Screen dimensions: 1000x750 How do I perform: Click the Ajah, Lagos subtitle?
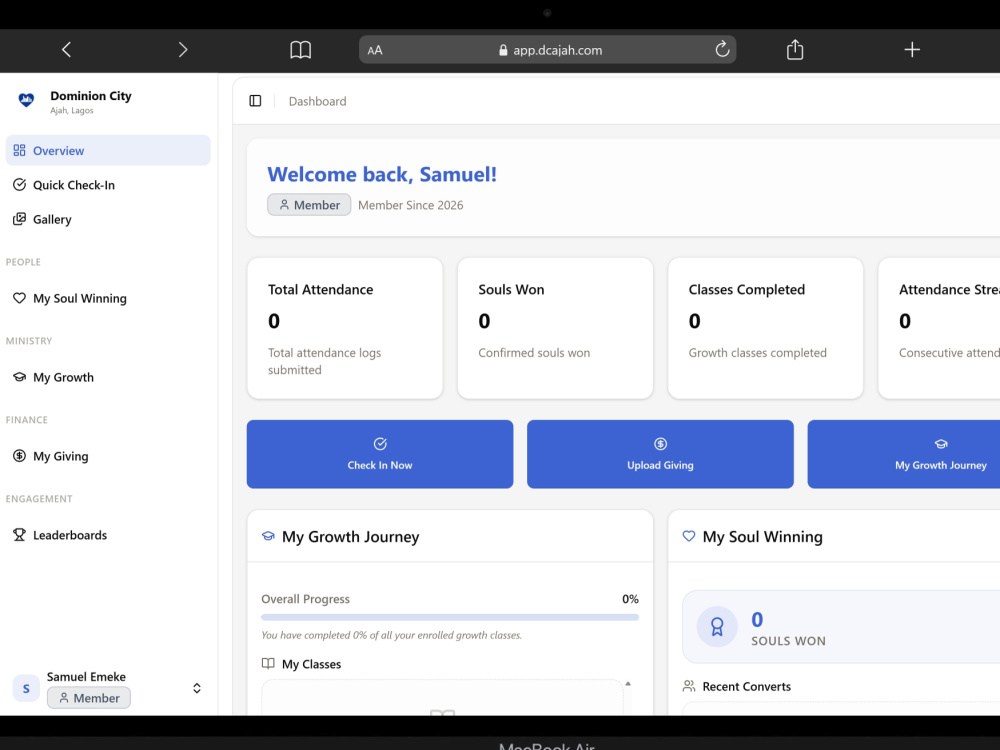click(x=72, y=111)
